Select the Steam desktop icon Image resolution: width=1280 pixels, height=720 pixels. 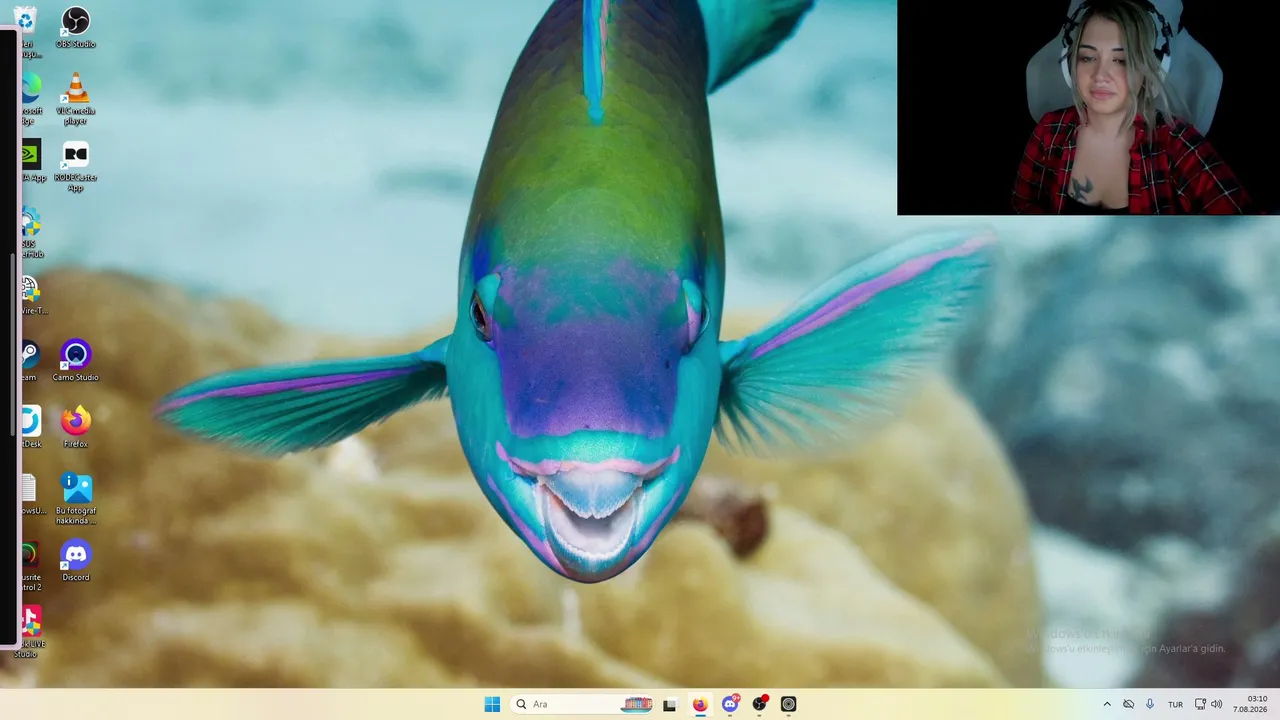[x=29, y=360]
